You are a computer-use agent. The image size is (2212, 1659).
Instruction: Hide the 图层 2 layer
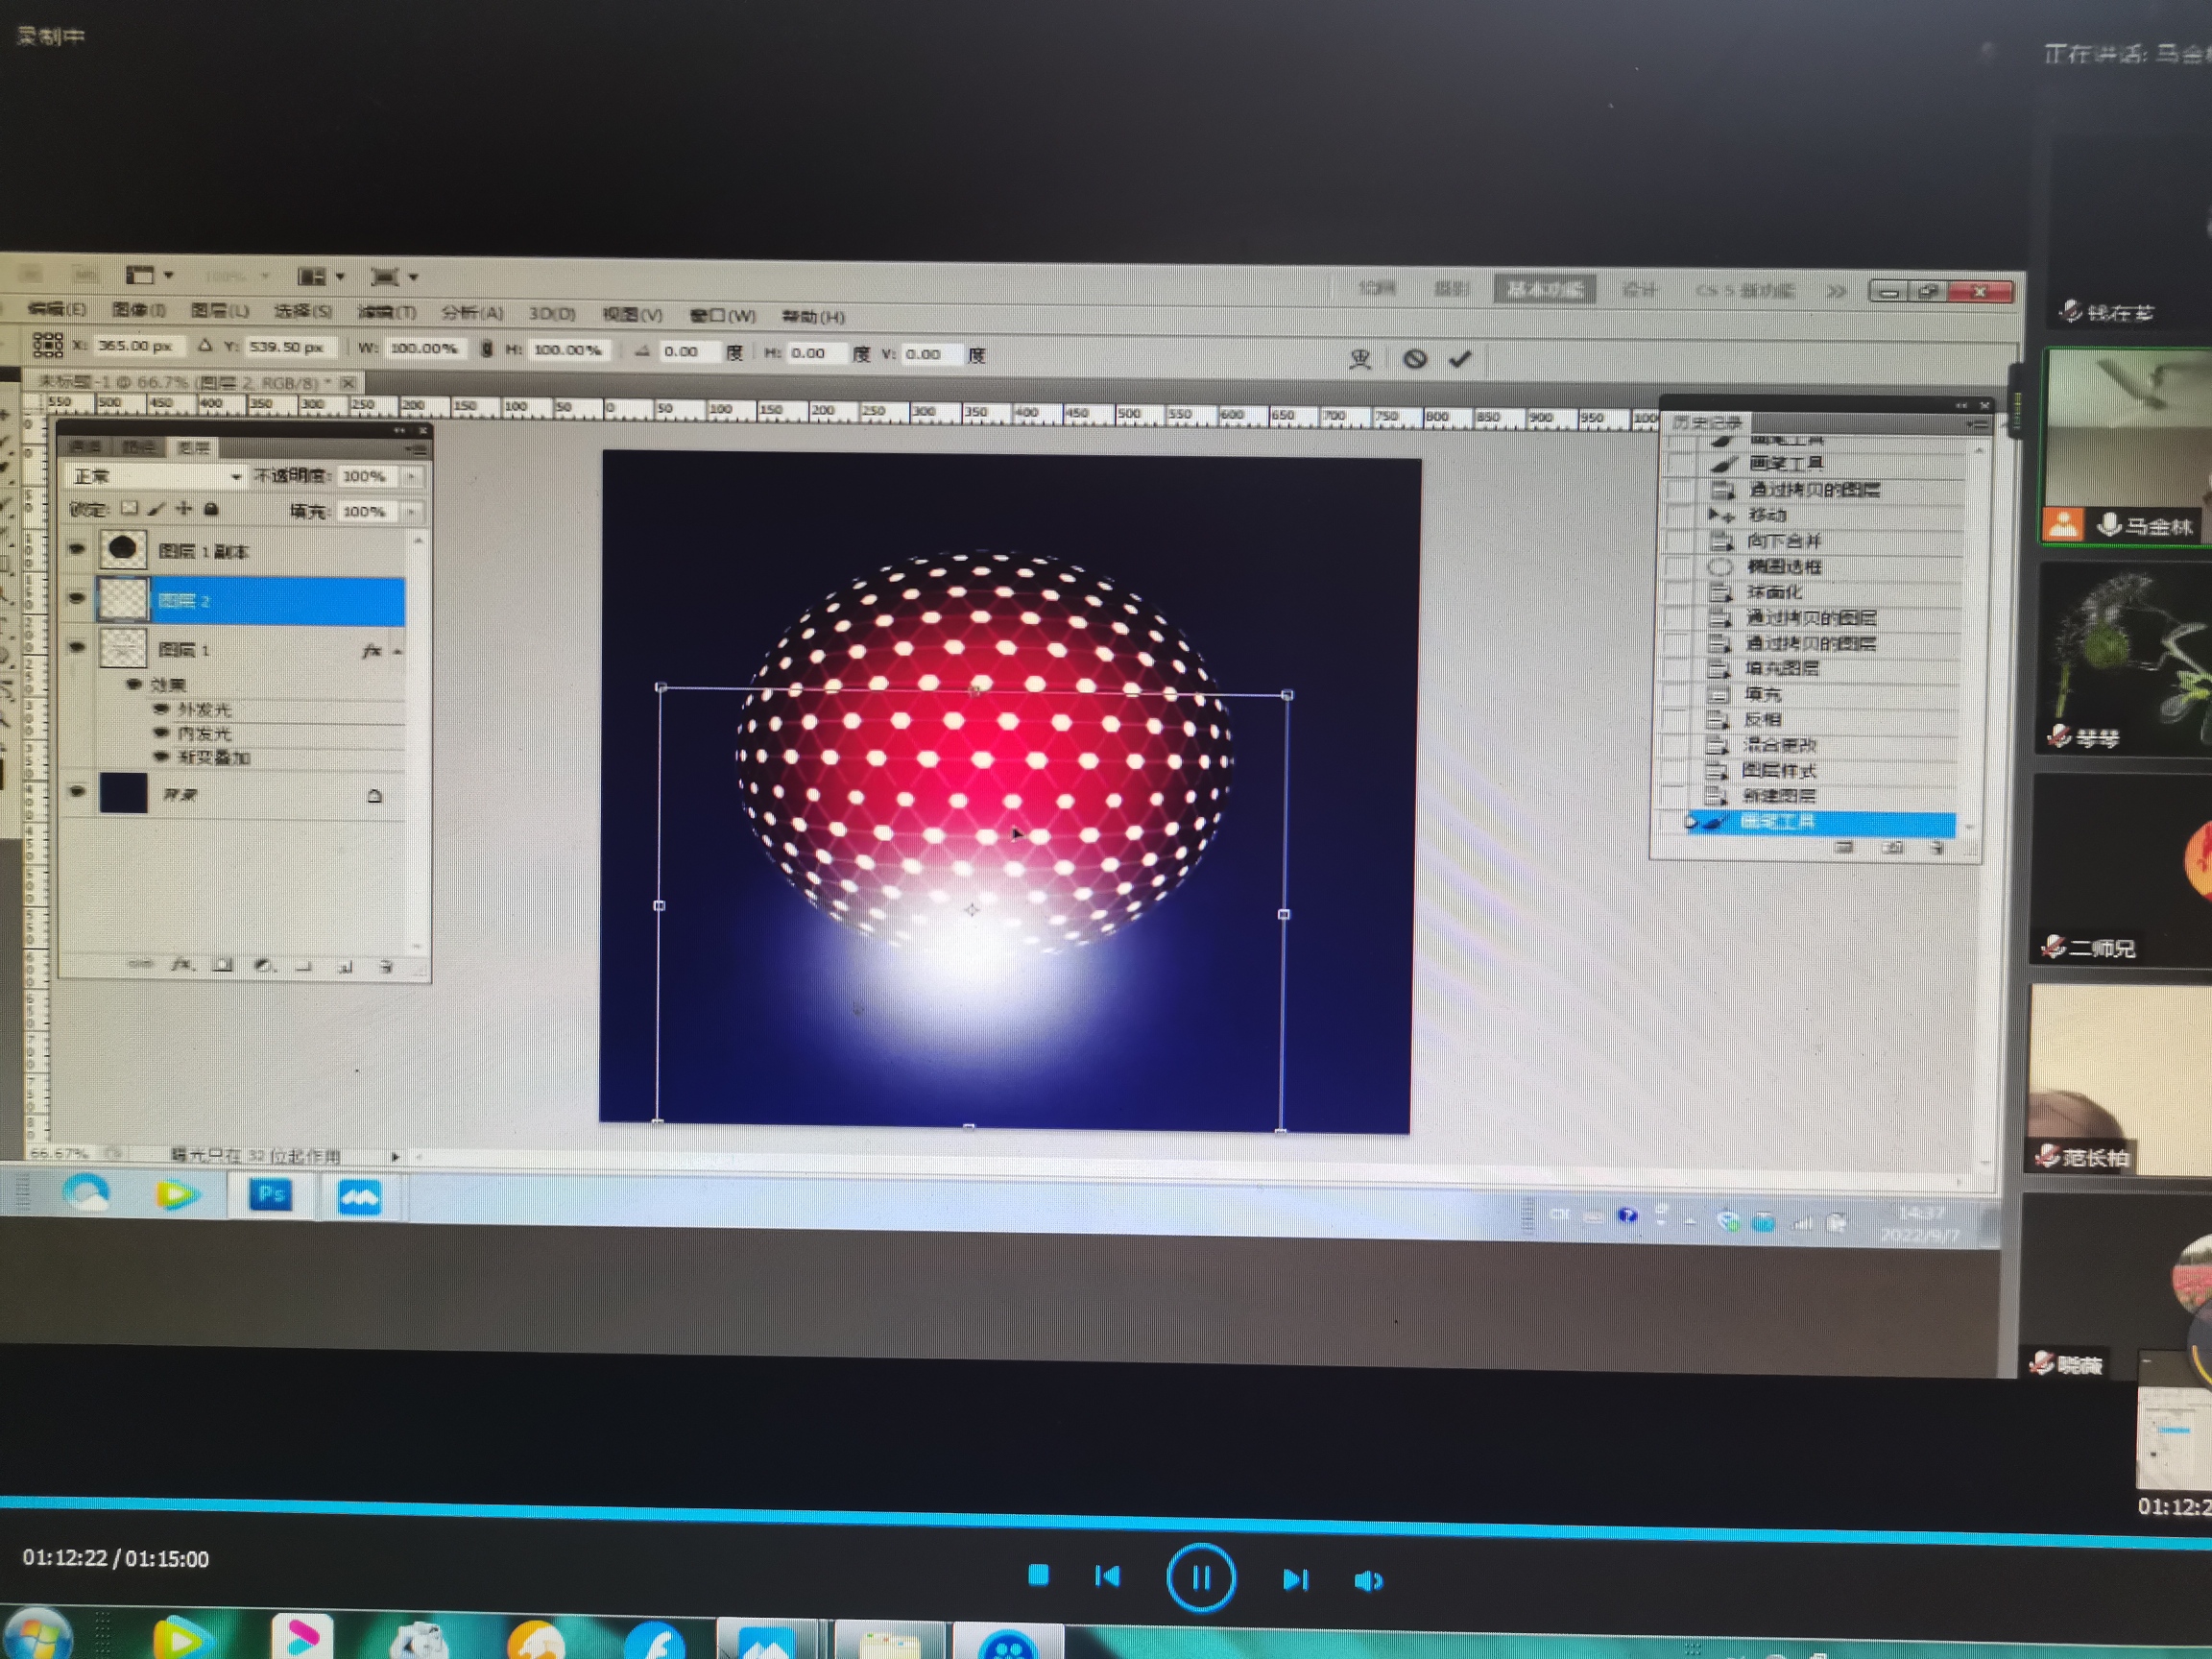pyautogui.click(x=77, y=598)
